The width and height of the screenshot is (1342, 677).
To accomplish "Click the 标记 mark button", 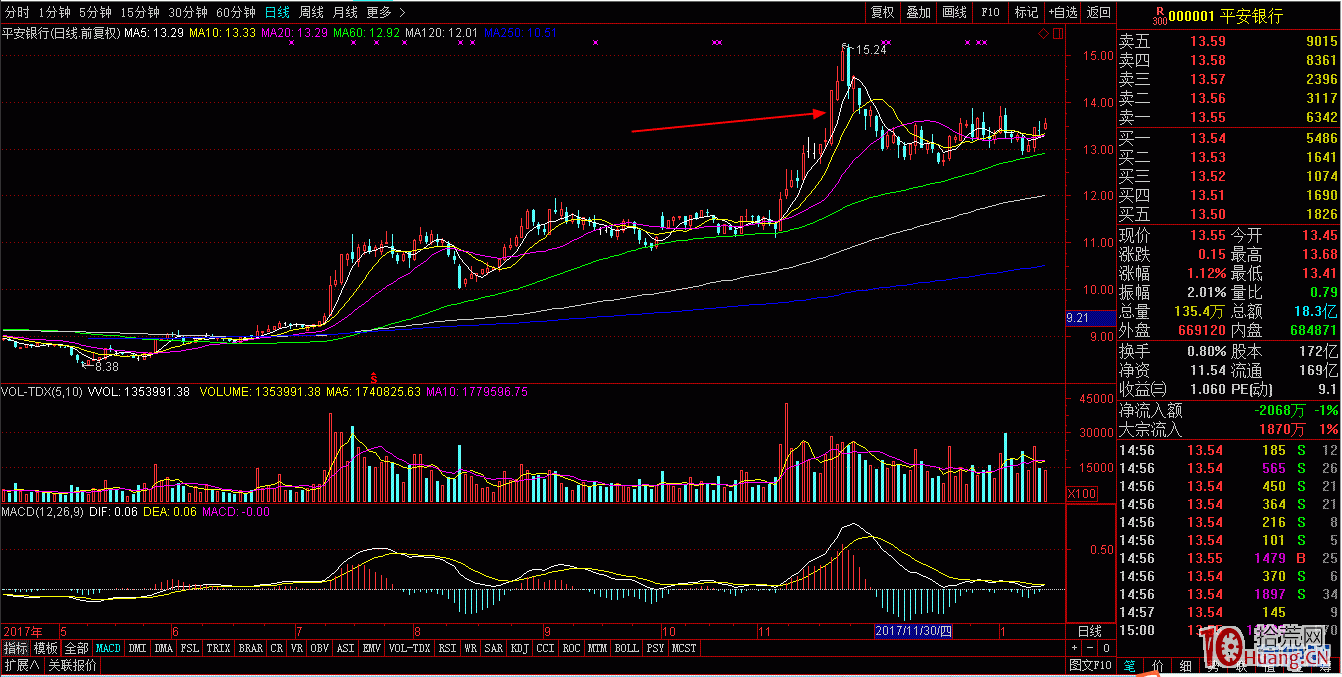I will 1026,12.
